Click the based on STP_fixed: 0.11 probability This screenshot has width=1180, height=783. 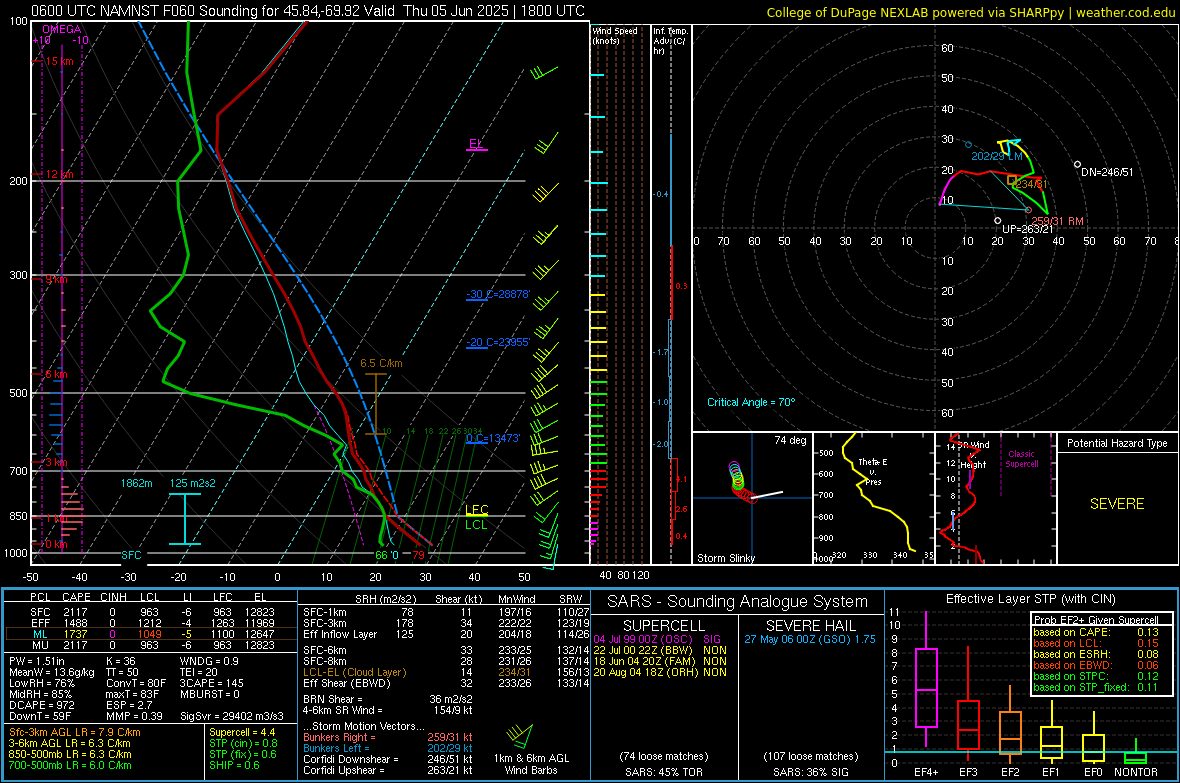(1096, 687)
